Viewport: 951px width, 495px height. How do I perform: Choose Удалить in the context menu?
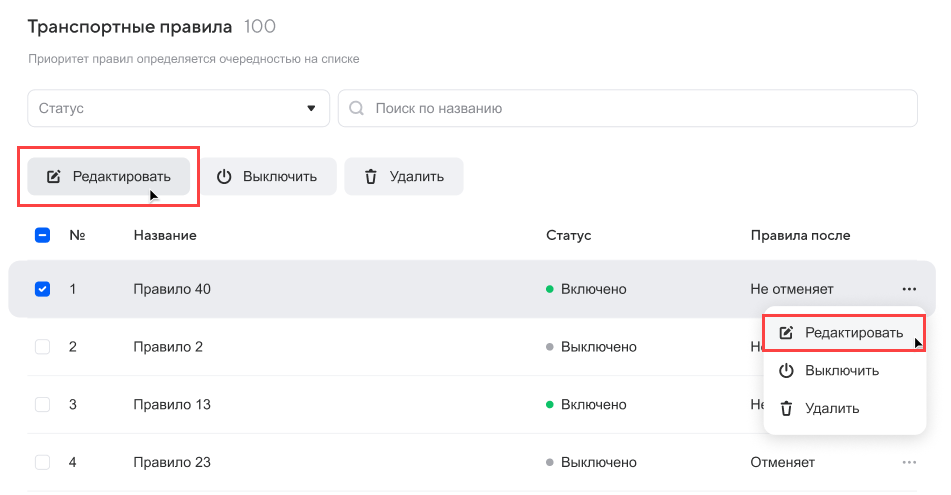click(x=832, y=408)
